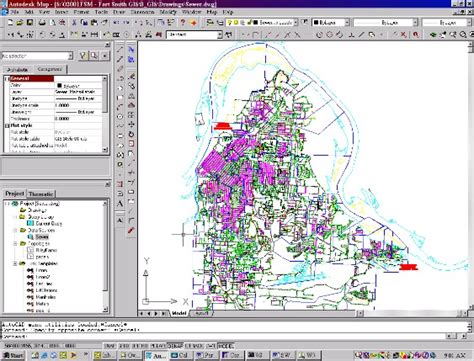Image resolution: width=474 pixels, height=361 pixels.
Task: Click the zoom magnifier icon at toolbar right
Action: (463, 34)
